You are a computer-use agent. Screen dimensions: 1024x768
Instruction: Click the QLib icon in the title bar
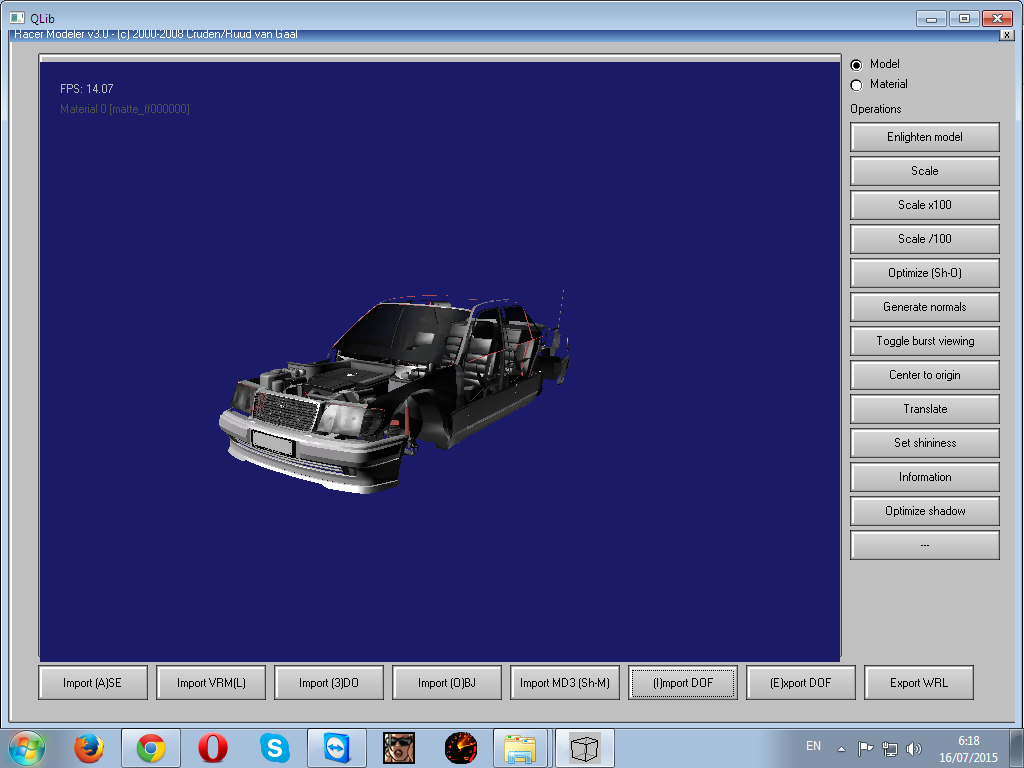point(17,18)
